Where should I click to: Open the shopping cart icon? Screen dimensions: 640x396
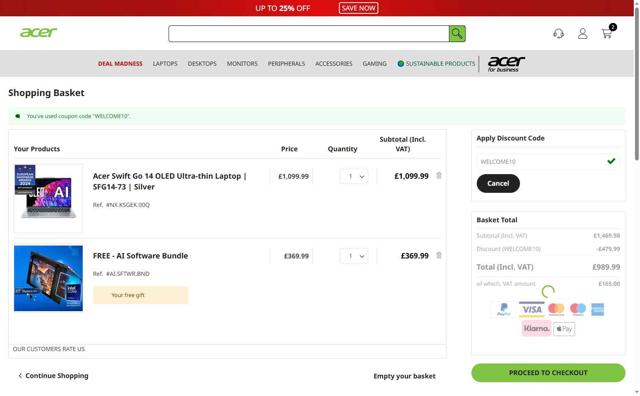tap(607, 33)
